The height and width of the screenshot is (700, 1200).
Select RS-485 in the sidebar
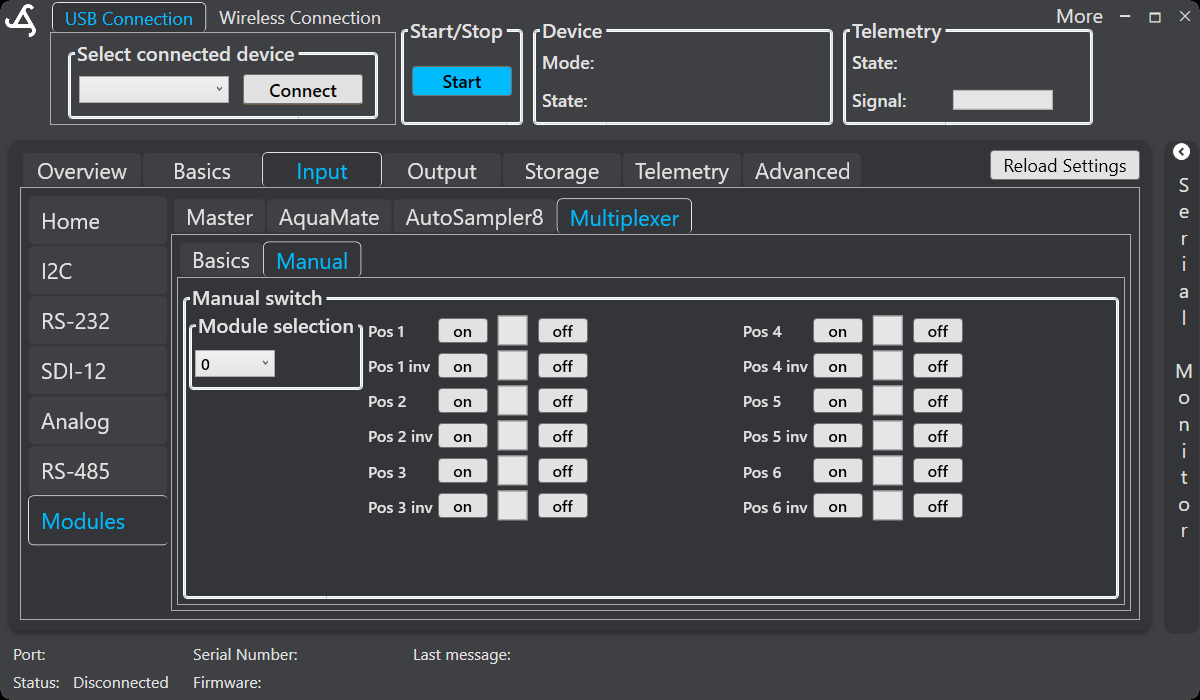tap(97, 471)
